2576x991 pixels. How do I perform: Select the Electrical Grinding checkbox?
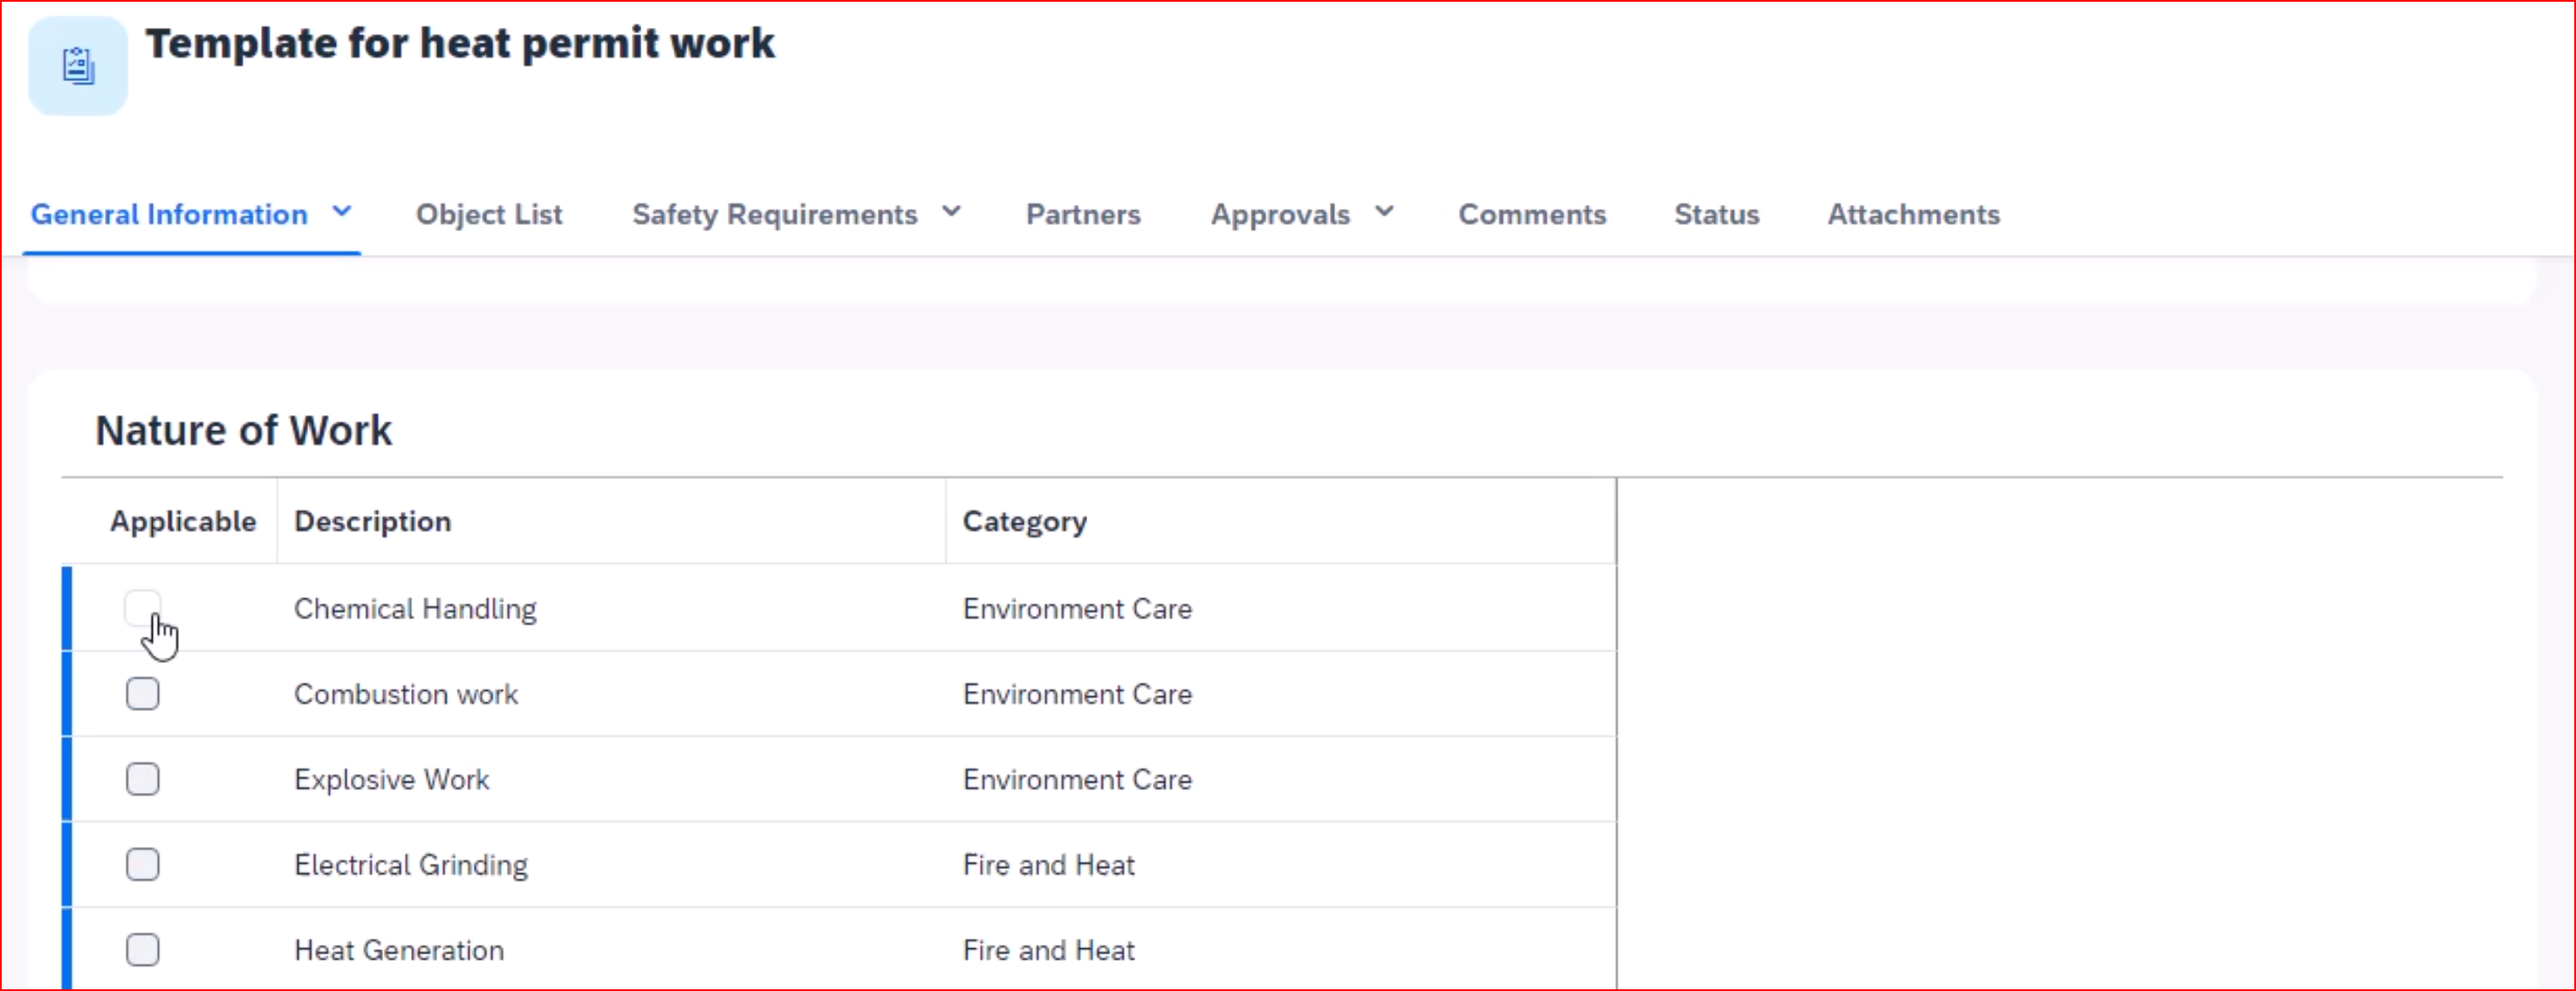point(142,864)
